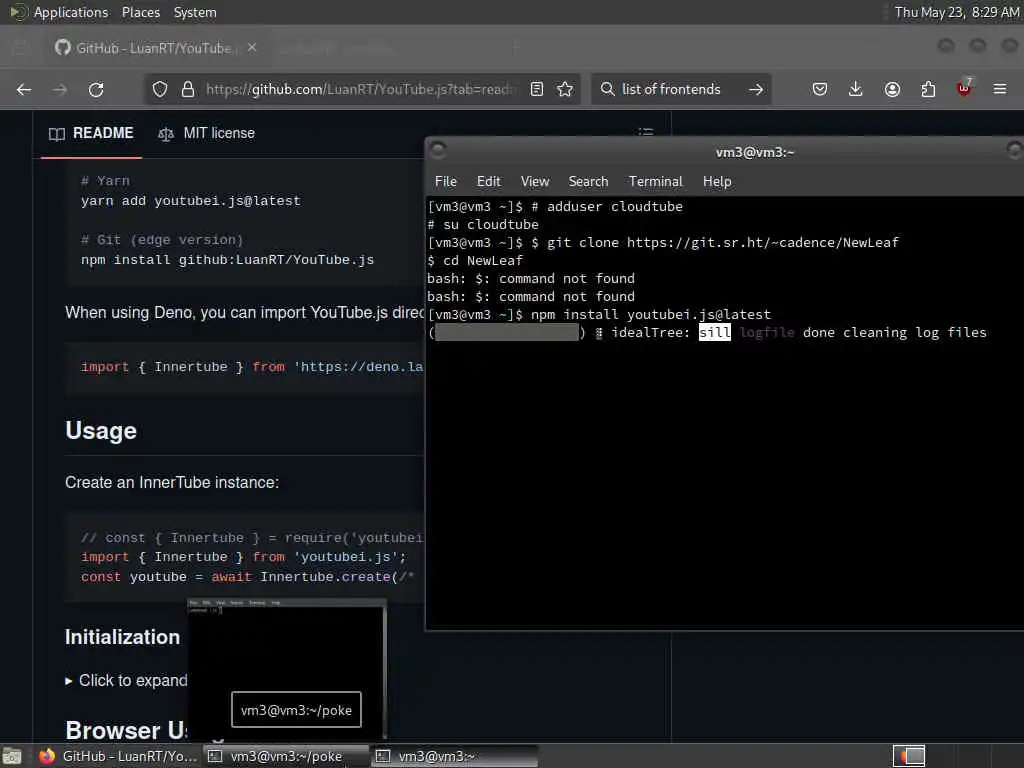Bookmark this page with the star icon
Screen dimensions: 1024x768
(x=566, y=89)
